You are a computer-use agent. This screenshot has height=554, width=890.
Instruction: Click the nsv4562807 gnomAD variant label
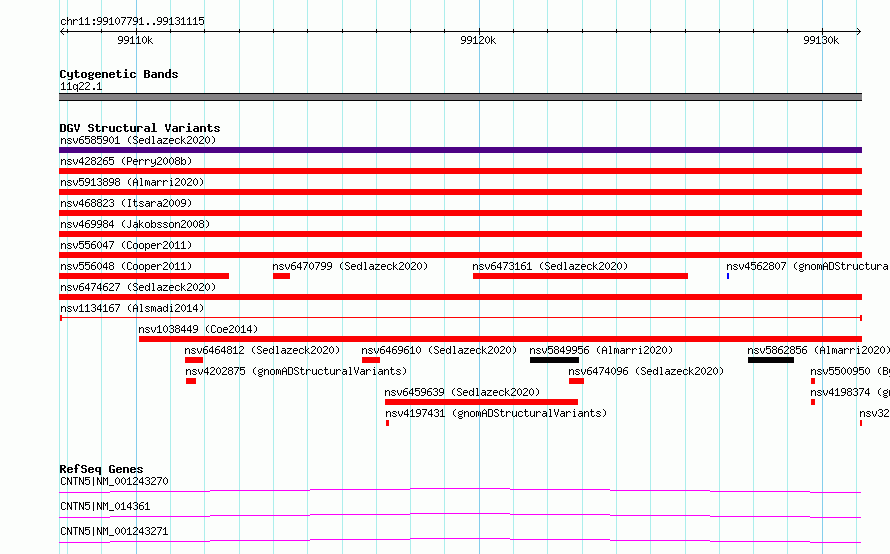click(x=807, y=266)
